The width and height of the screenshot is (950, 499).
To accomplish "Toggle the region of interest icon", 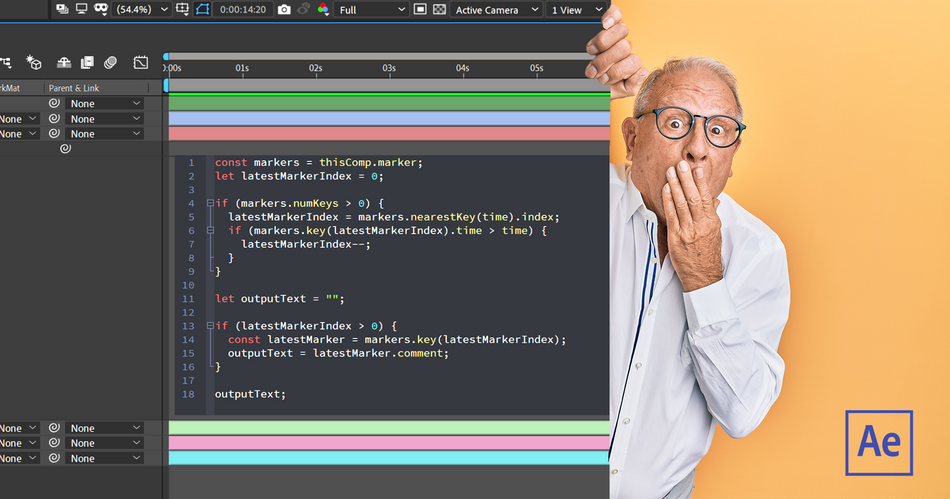I will point(420,10).
